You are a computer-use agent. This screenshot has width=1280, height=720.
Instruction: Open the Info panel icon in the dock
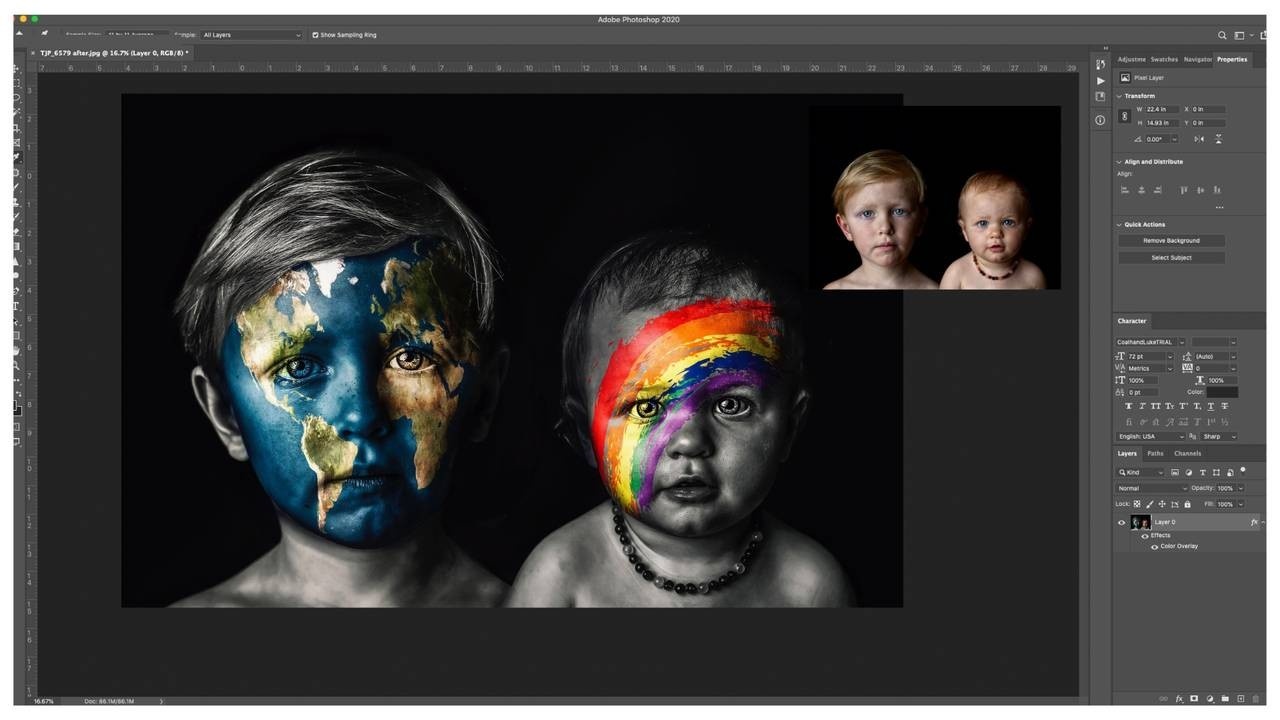coord(1100,120)
